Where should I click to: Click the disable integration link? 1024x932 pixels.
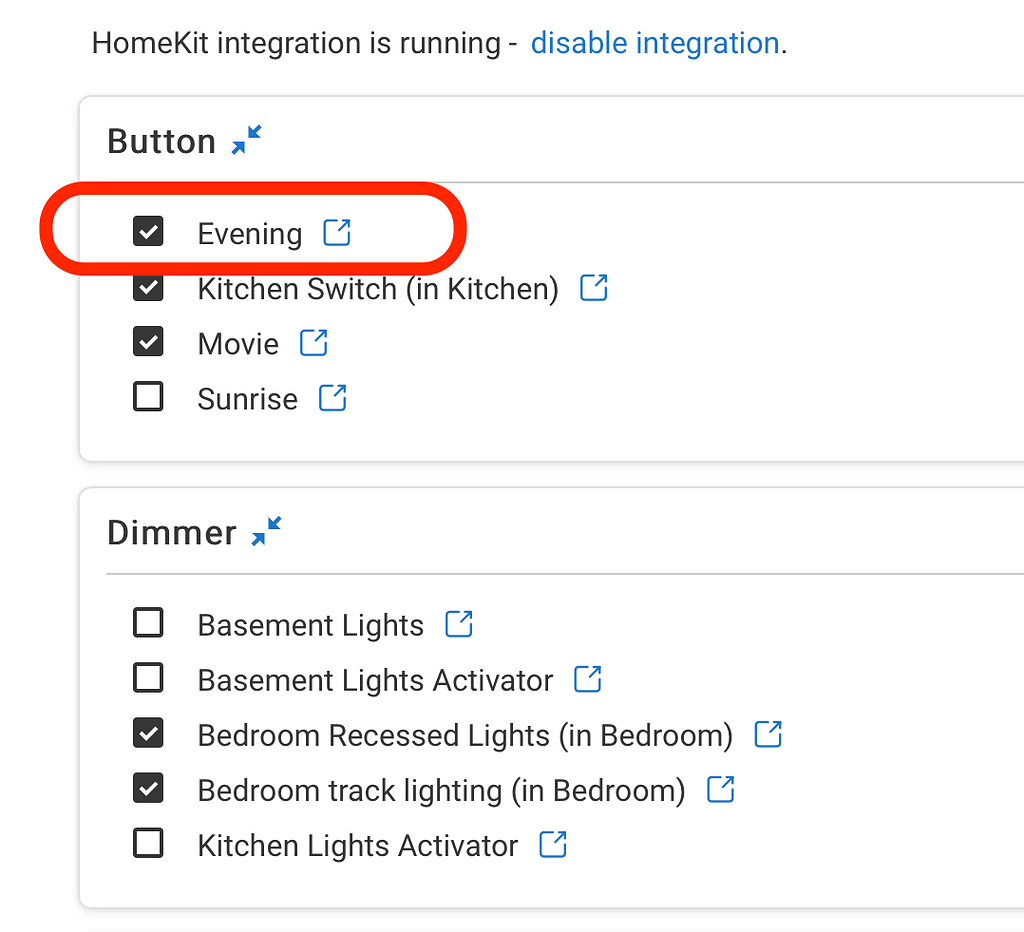click(655, 43)
